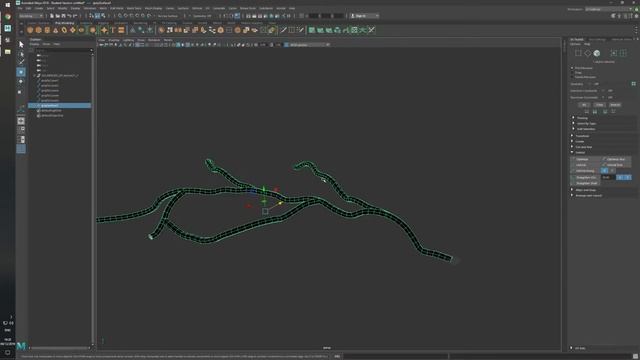Viewport: 640px width, 360px height.
Task: Open the Modeling menu set dropdown
Action: [x=31, y=16]
